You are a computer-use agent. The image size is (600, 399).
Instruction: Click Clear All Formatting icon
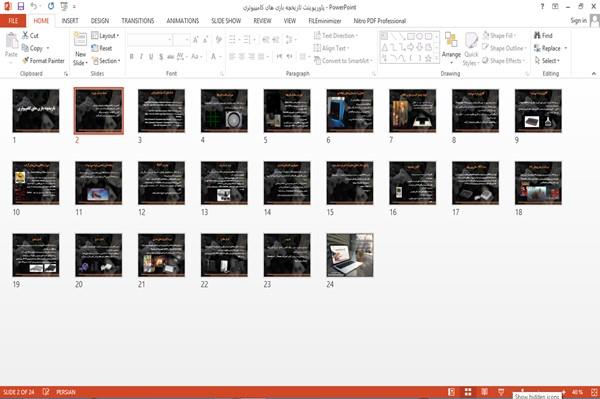click(x=219, y=39)
